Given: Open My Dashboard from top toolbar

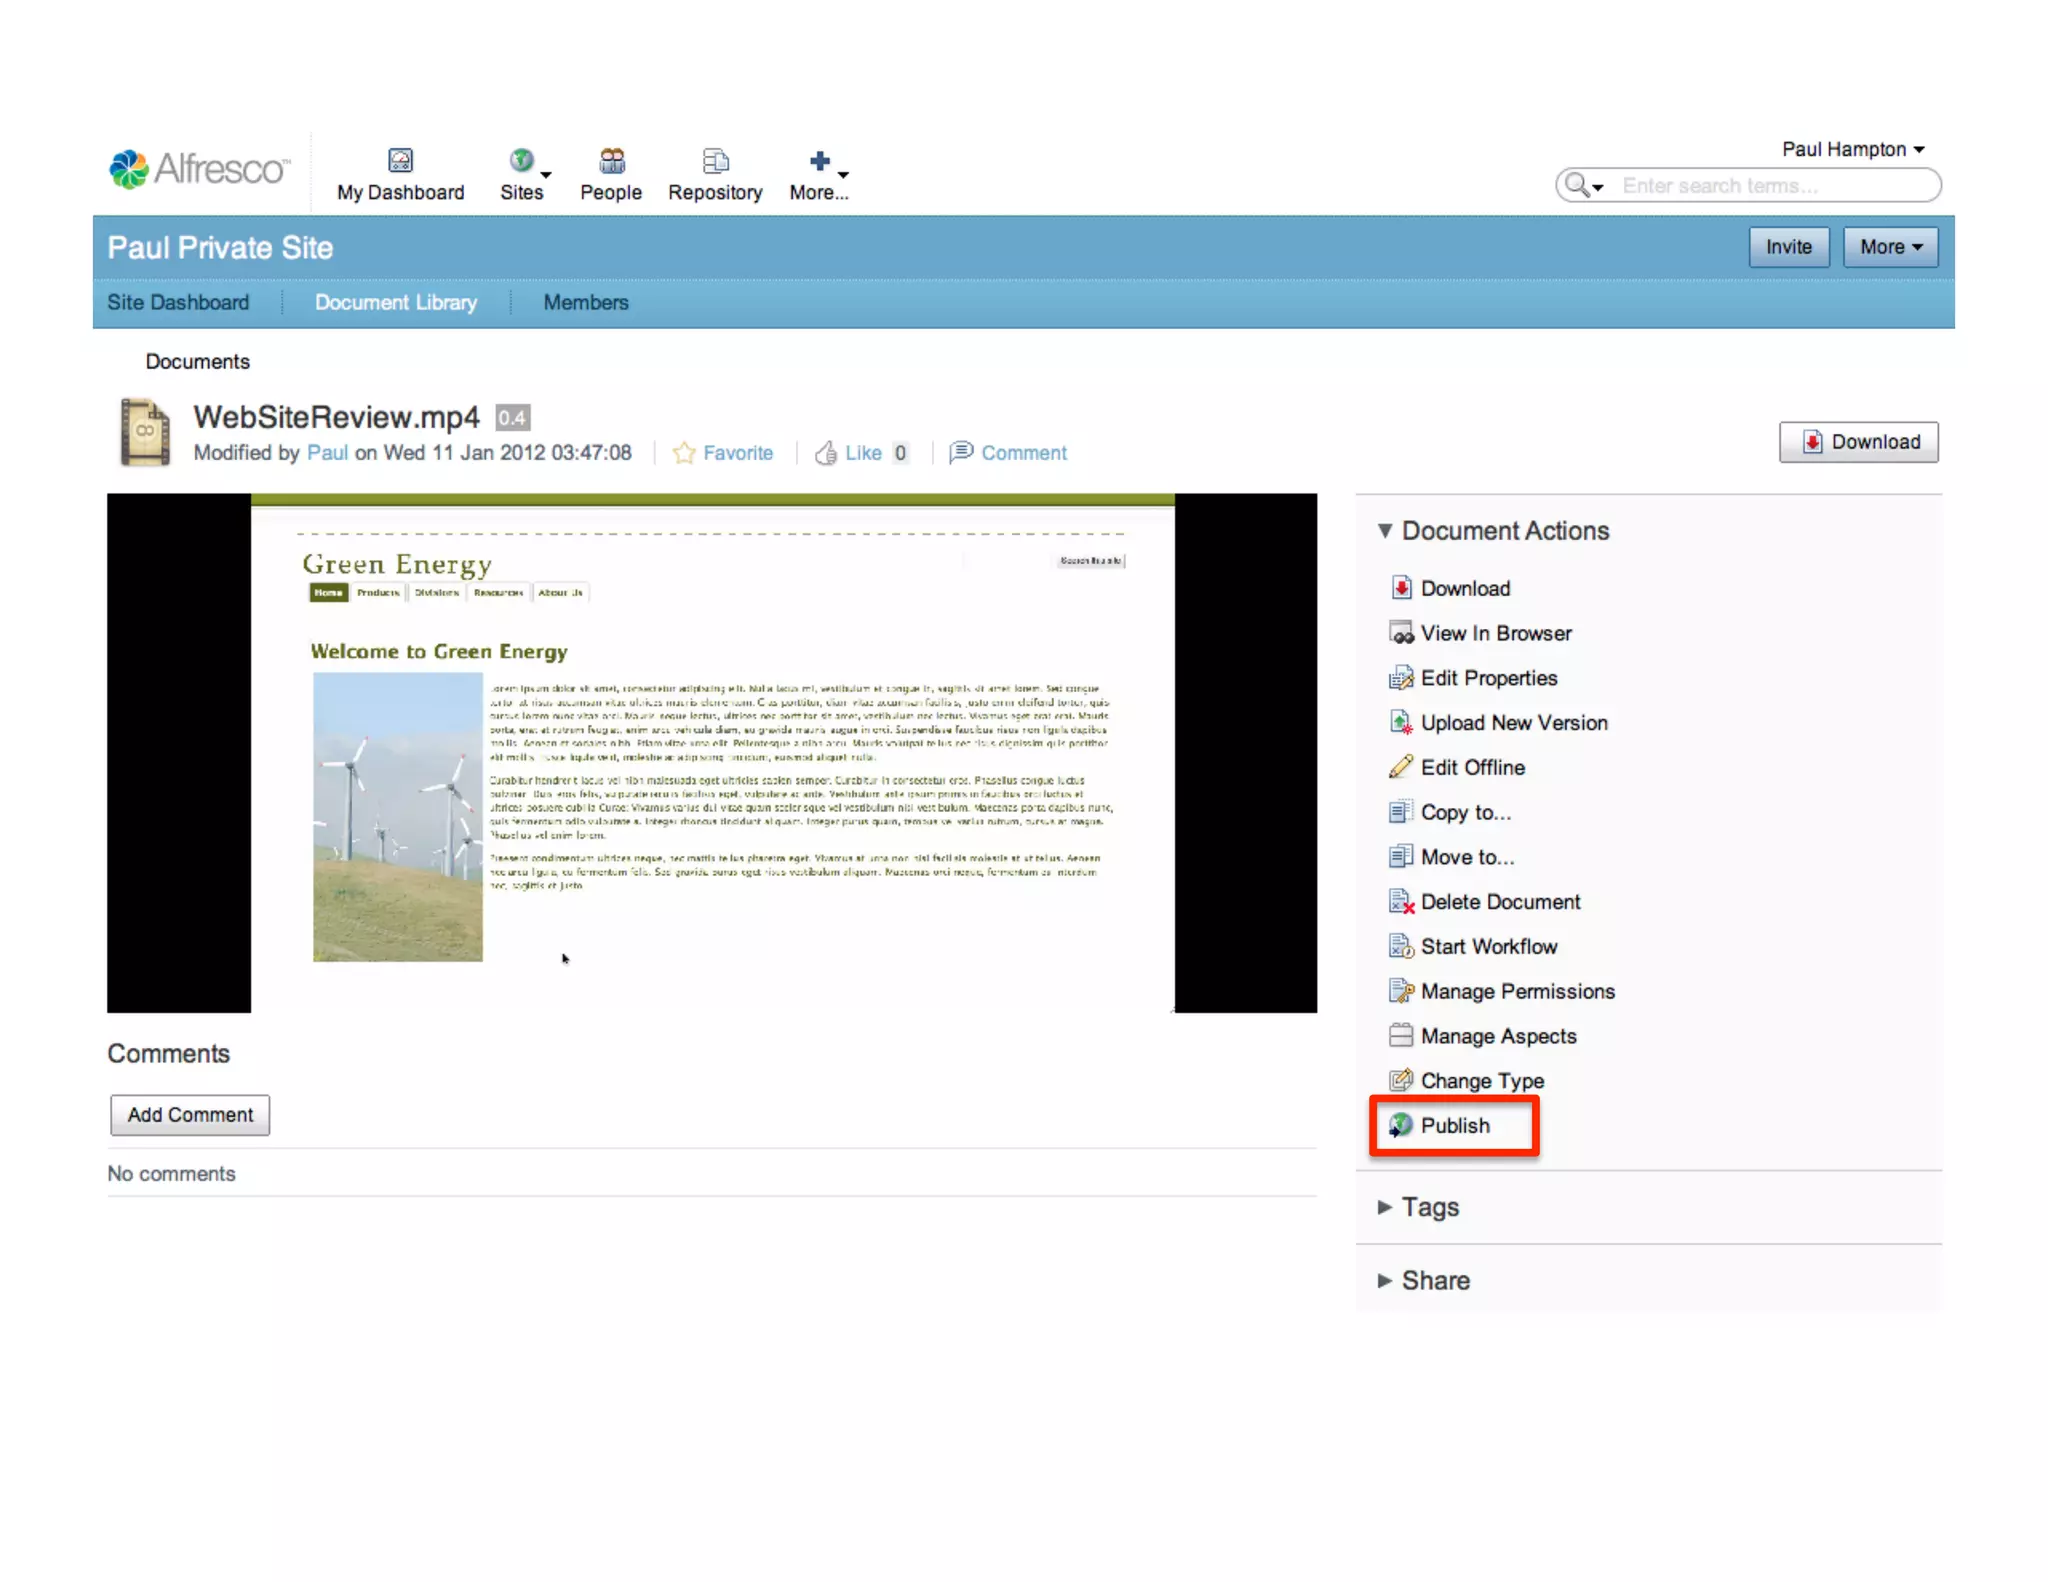Looking at the screenshot, I should tap(400, 175).
